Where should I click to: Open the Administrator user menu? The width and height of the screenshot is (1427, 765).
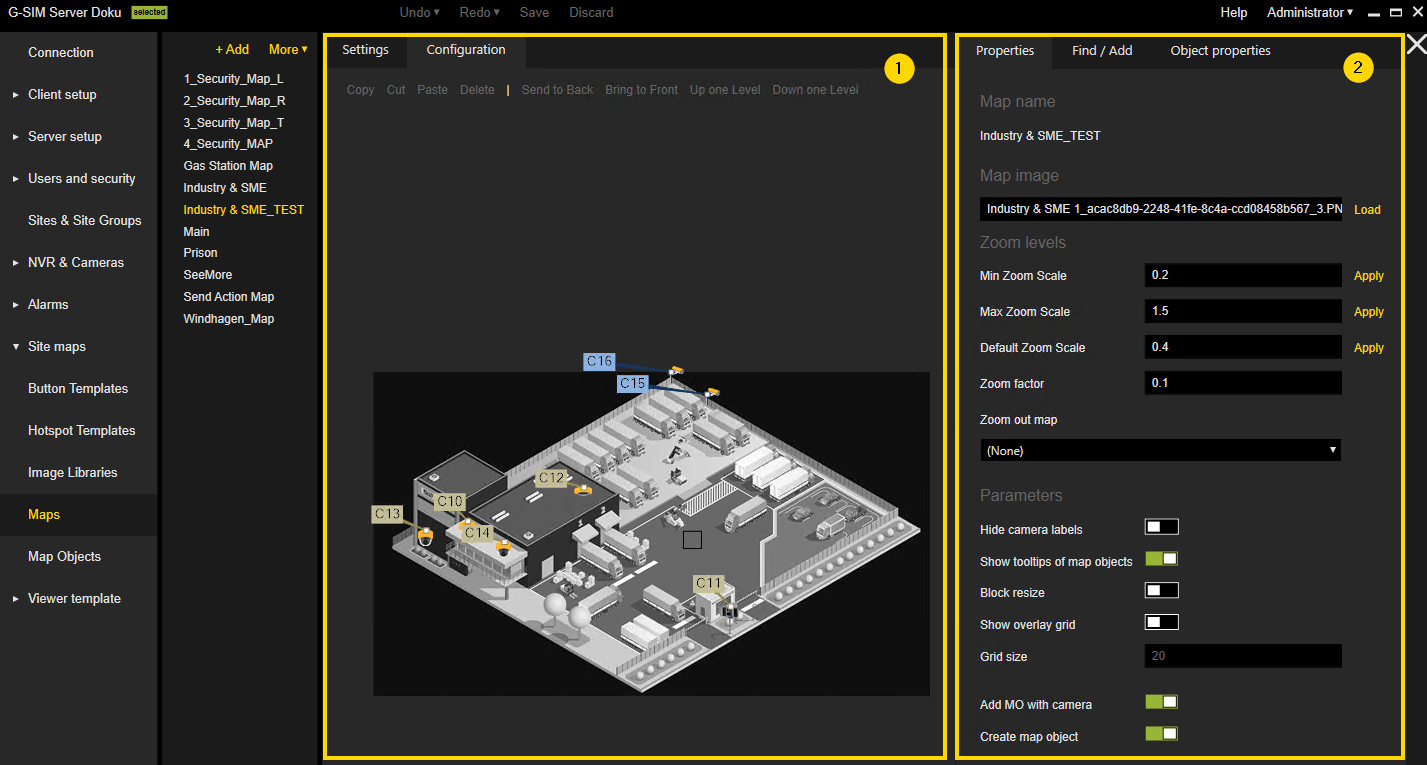click(1309, 13)
